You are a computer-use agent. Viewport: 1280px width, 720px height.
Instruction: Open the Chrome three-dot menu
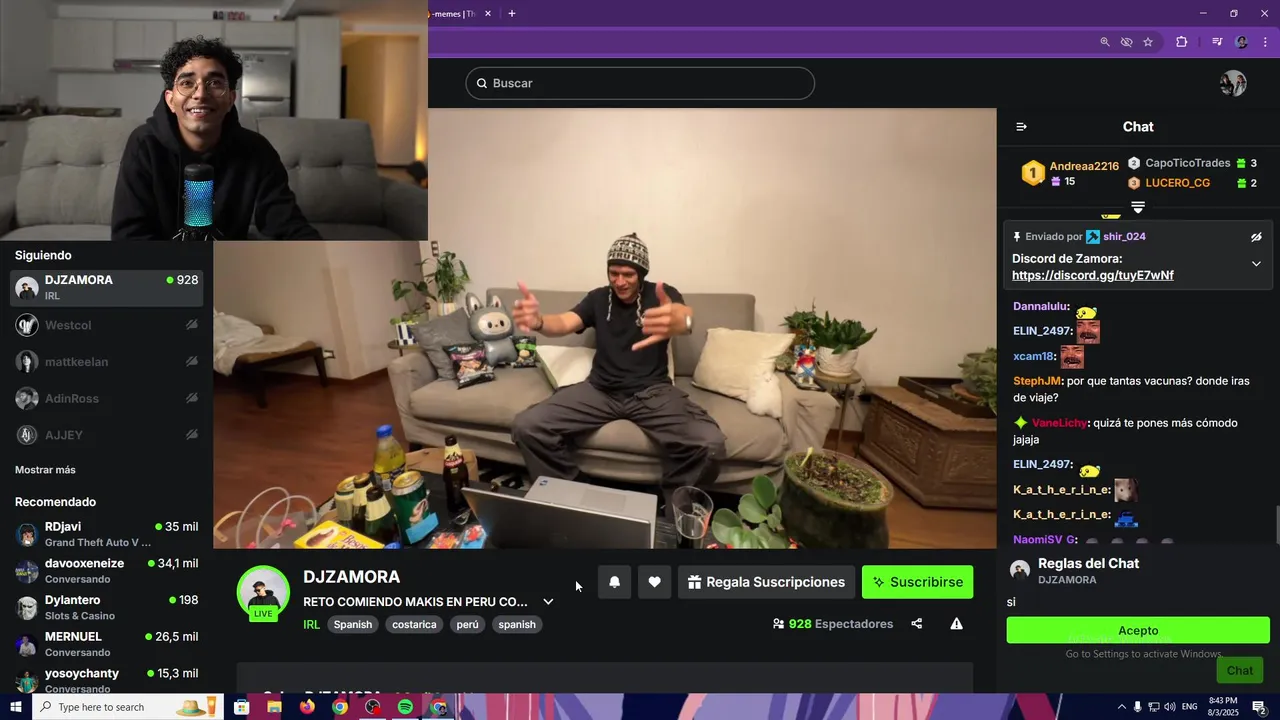[1265, 42]
